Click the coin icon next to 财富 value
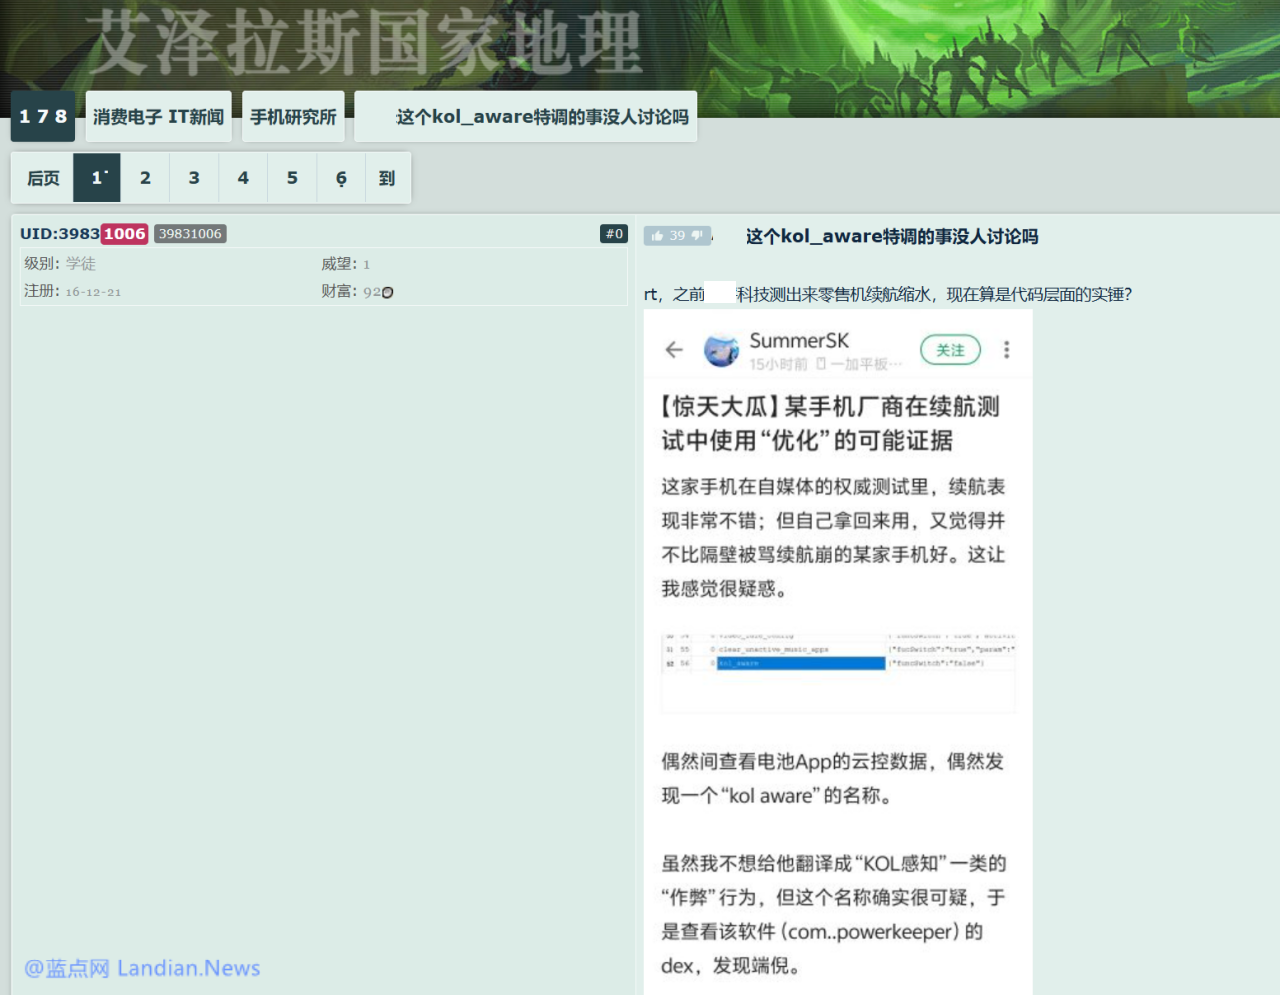1280x995 pixels. point(388,292)
